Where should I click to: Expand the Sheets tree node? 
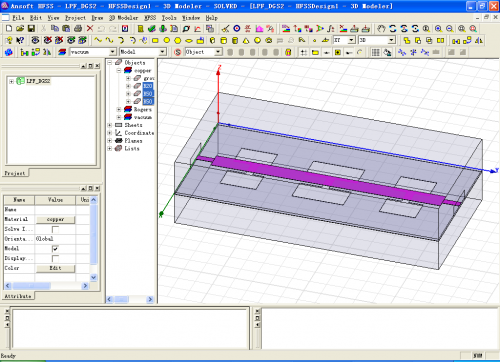point(110,125)
